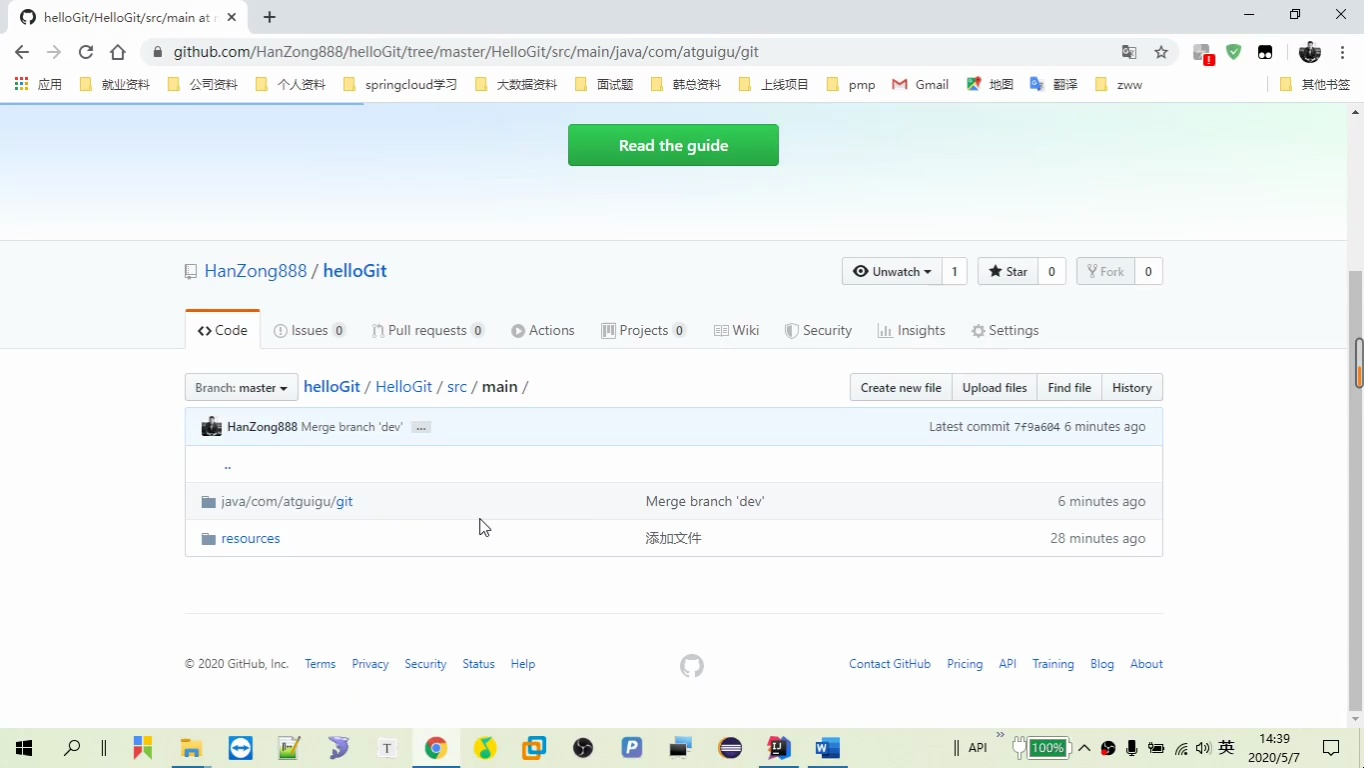
Task: Open the Chrome profile avatar
Action: coord(1310,52)
